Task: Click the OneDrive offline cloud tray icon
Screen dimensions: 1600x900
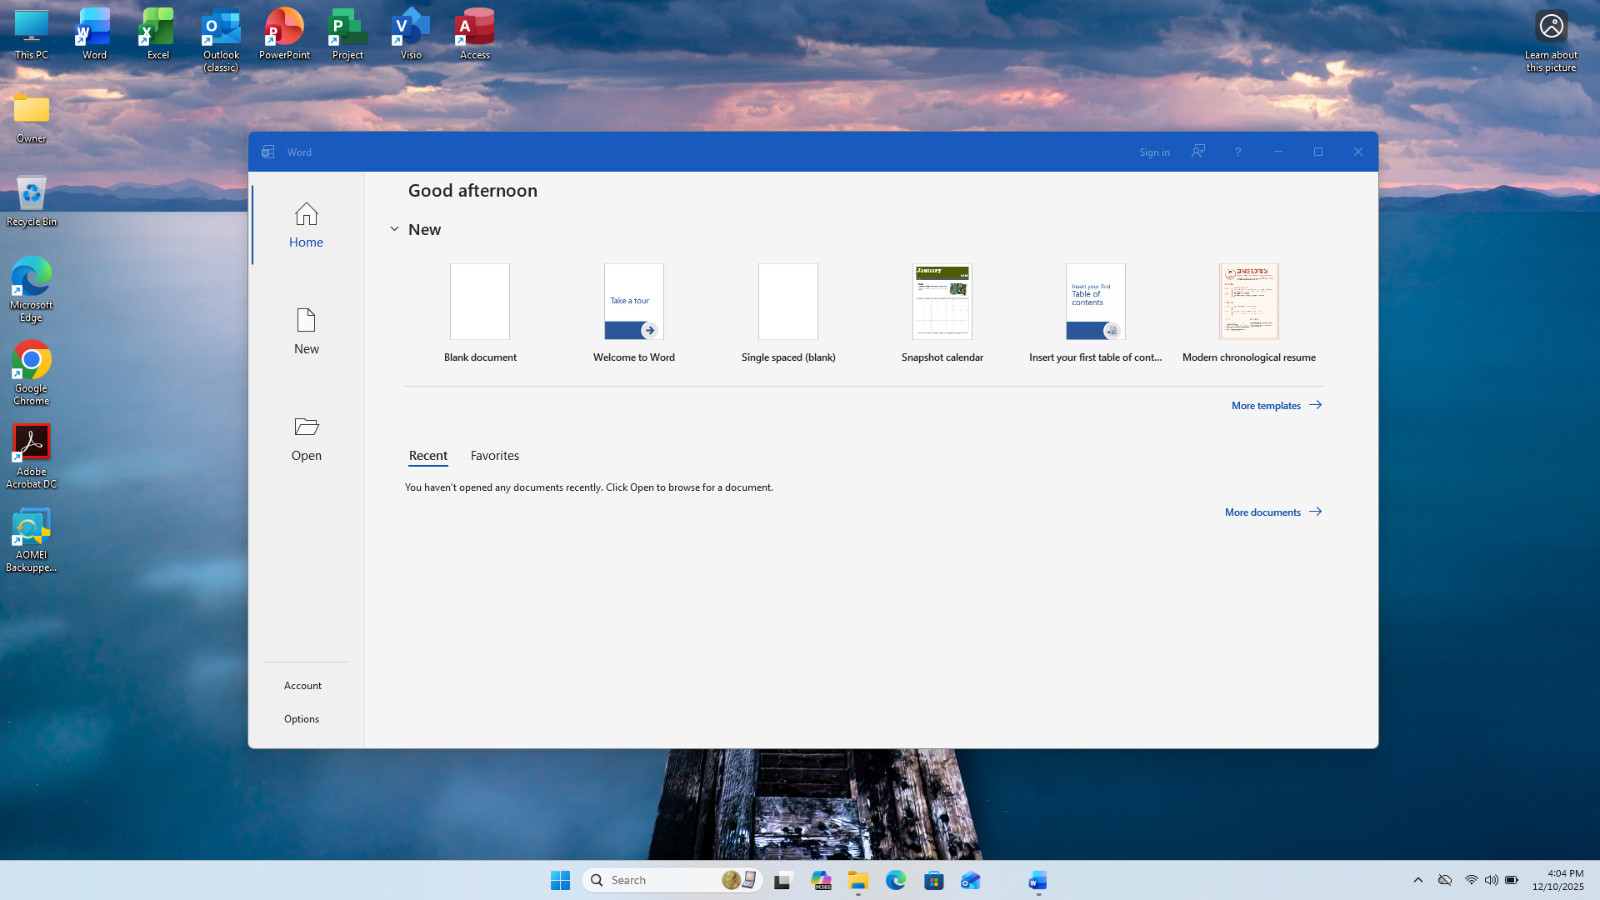Action: pyautogui.click(x=1445, y=880)
